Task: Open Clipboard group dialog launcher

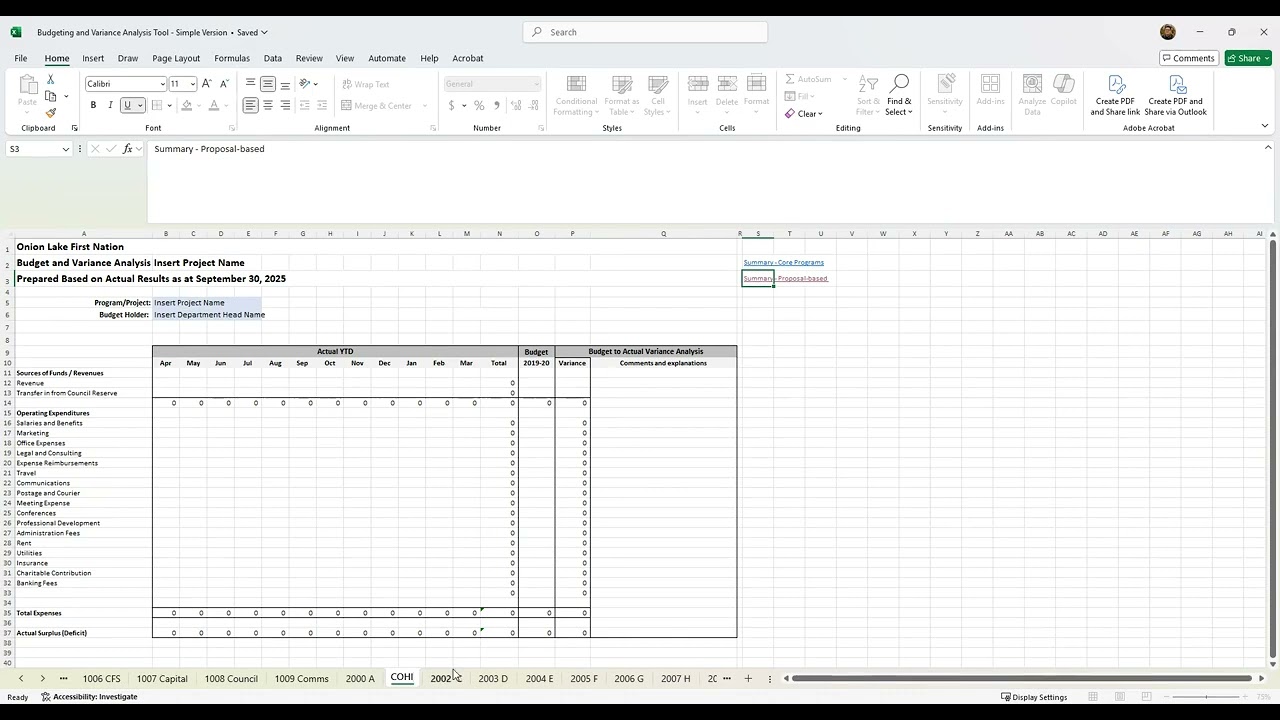Action: 73,128
